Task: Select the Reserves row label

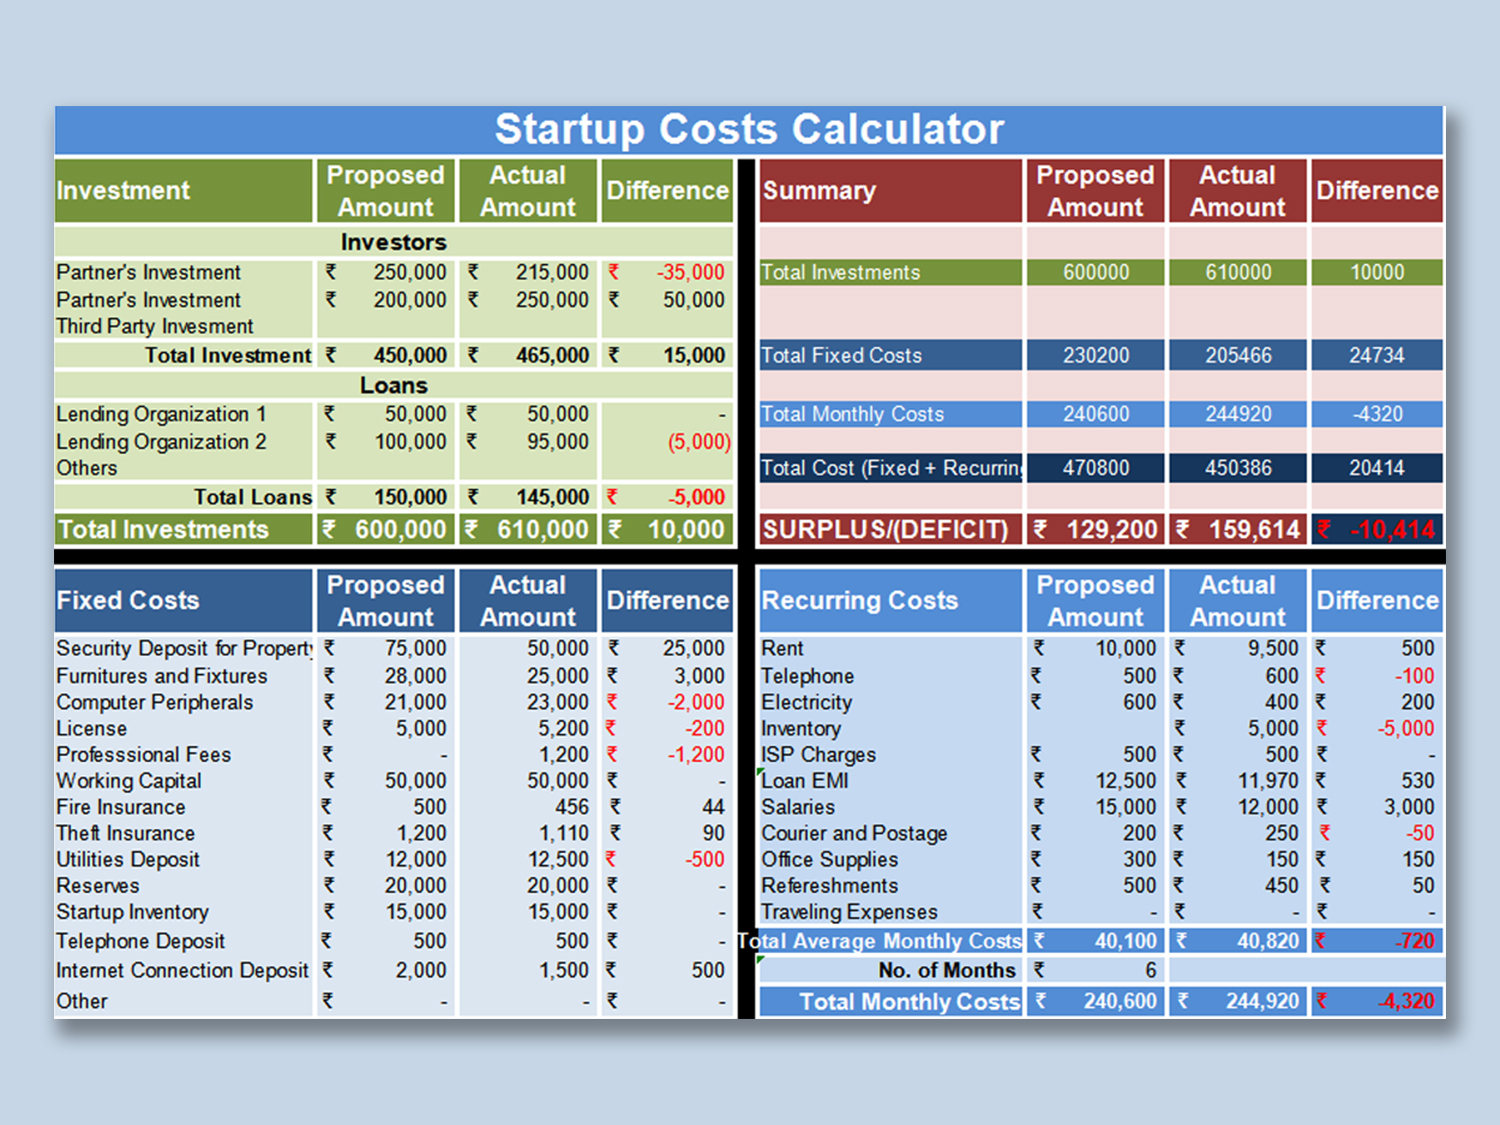Action: [x=98, y=885]
